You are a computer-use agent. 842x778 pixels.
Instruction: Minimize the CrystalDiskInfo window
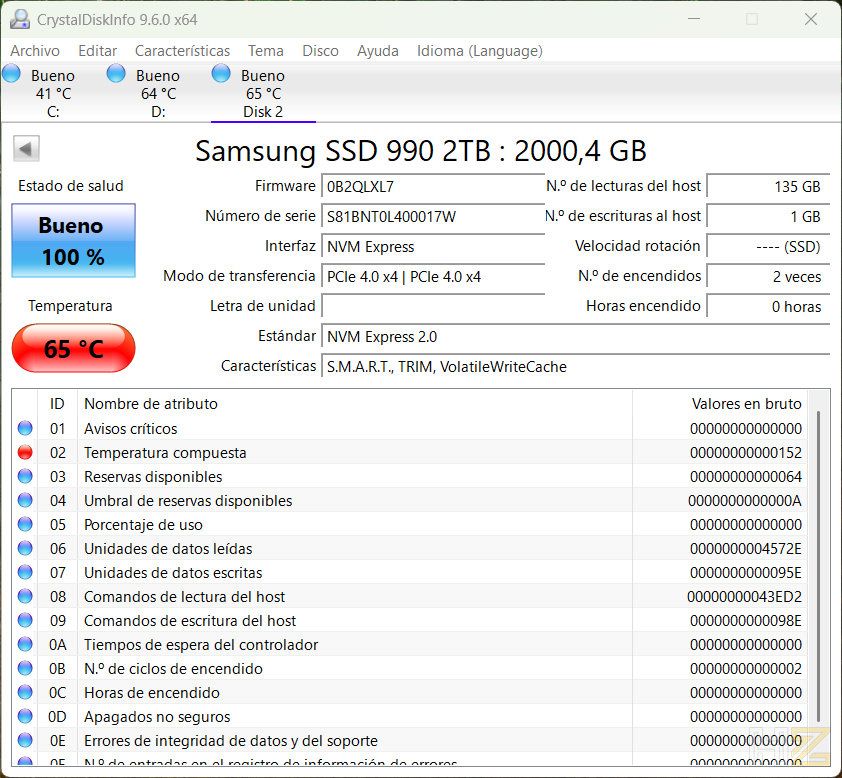tap(694, 19)
